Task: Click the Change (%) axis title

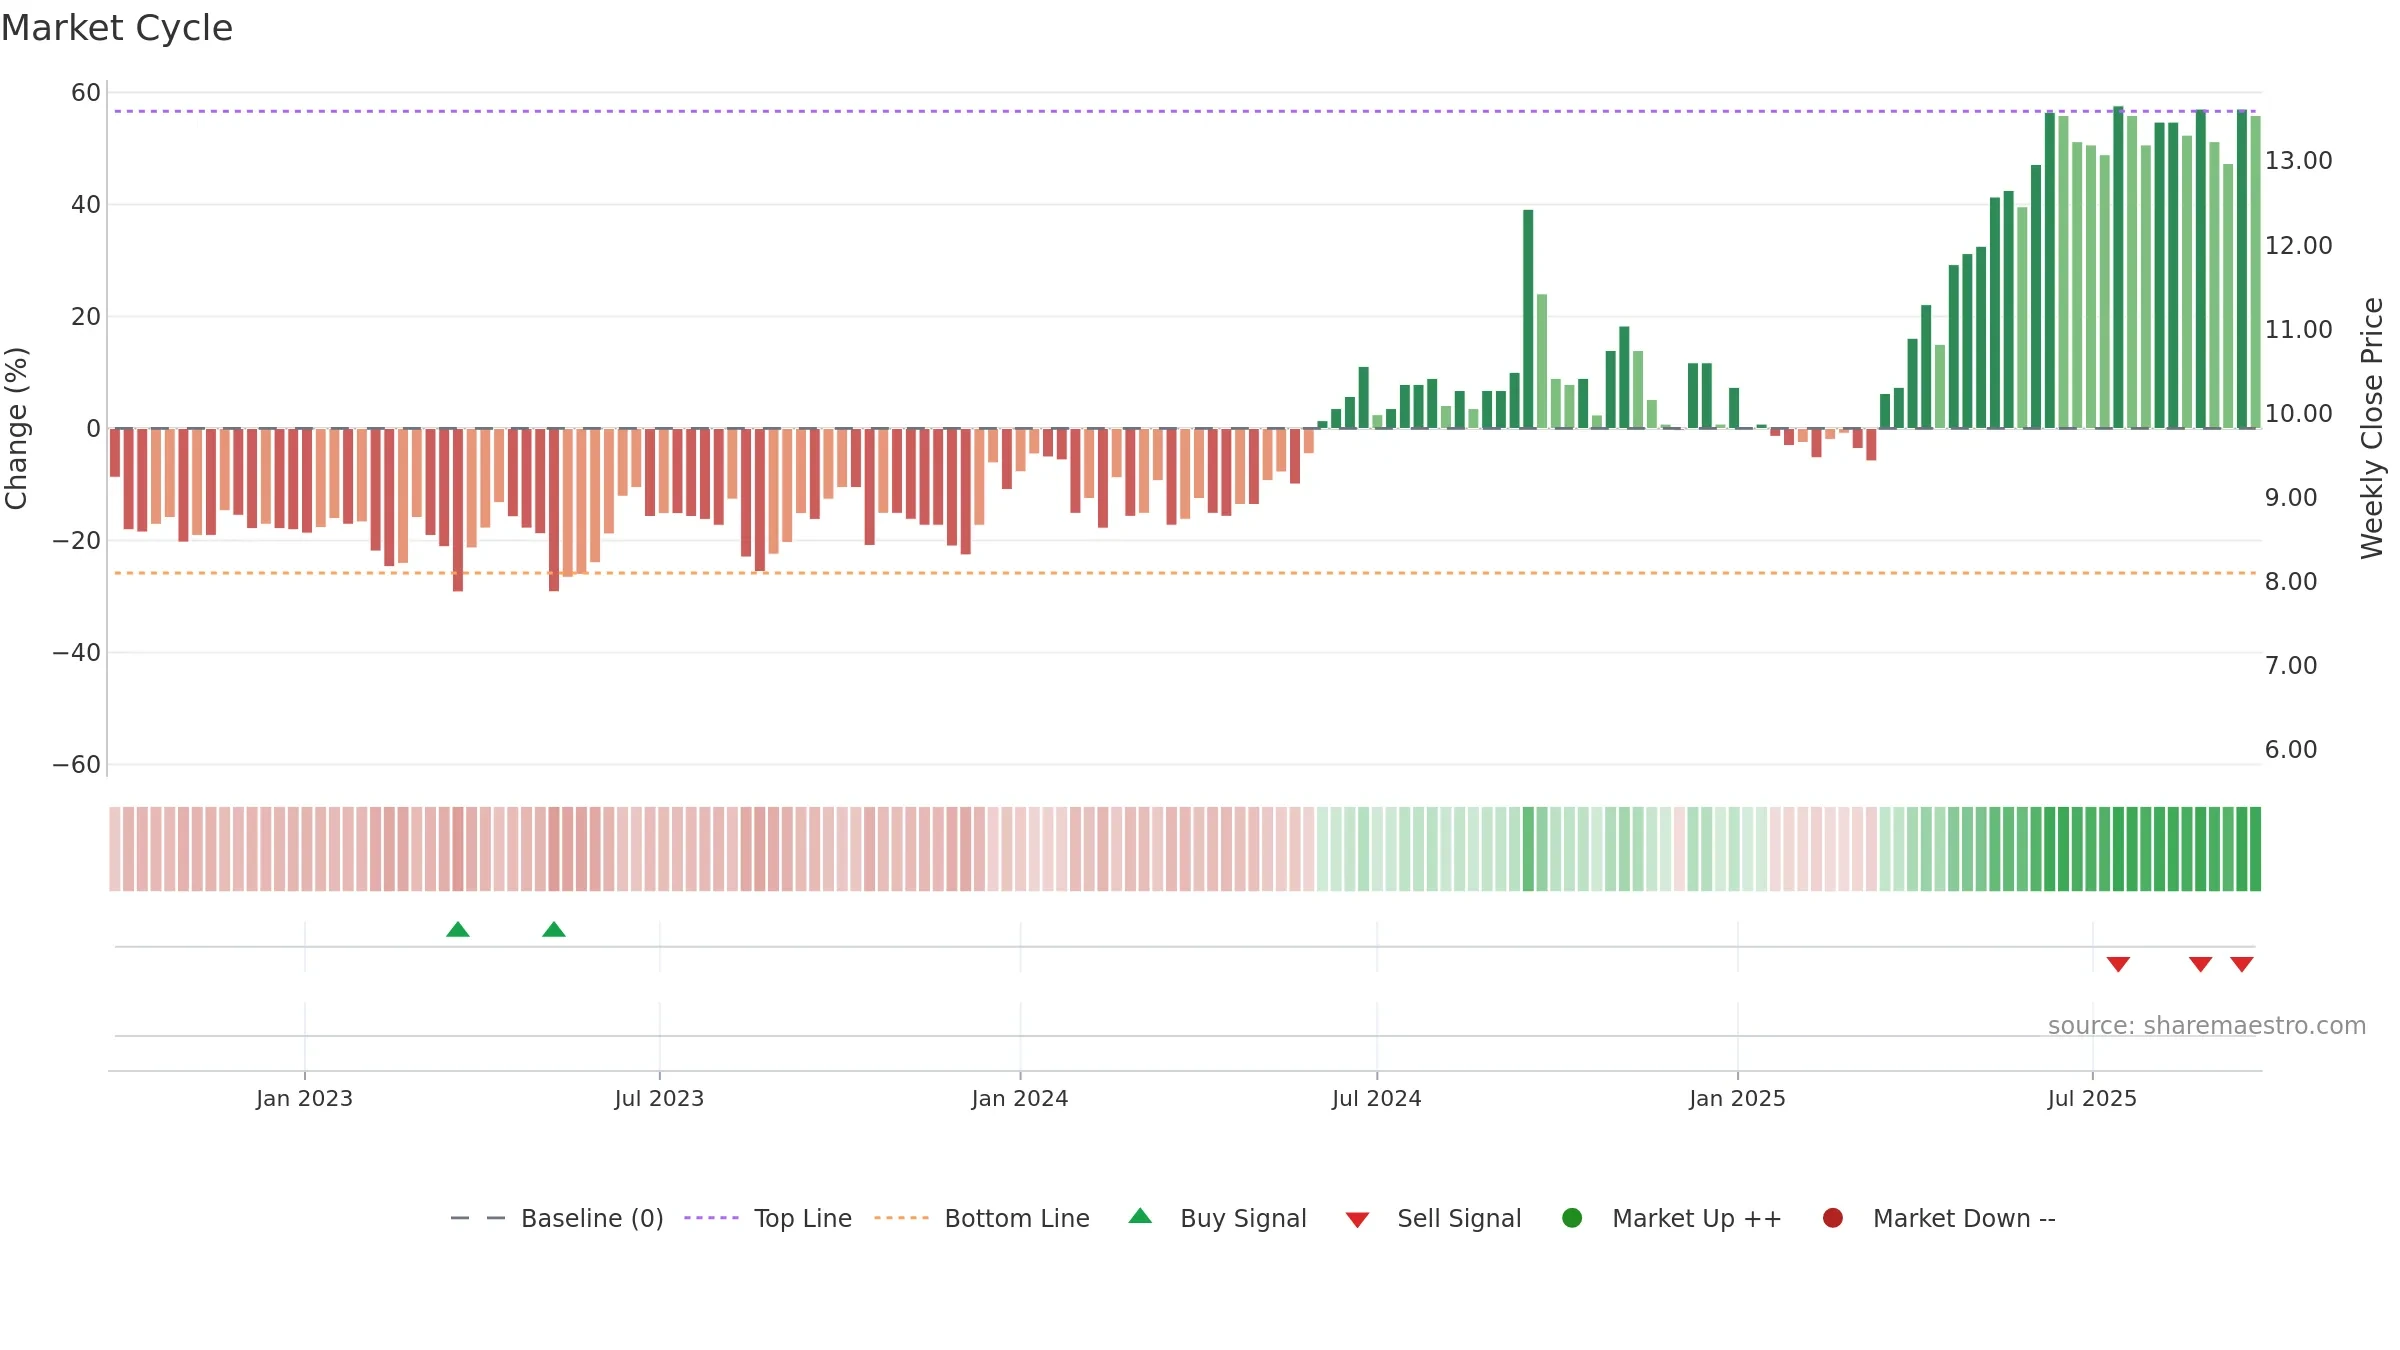Action: click(16, 428)
